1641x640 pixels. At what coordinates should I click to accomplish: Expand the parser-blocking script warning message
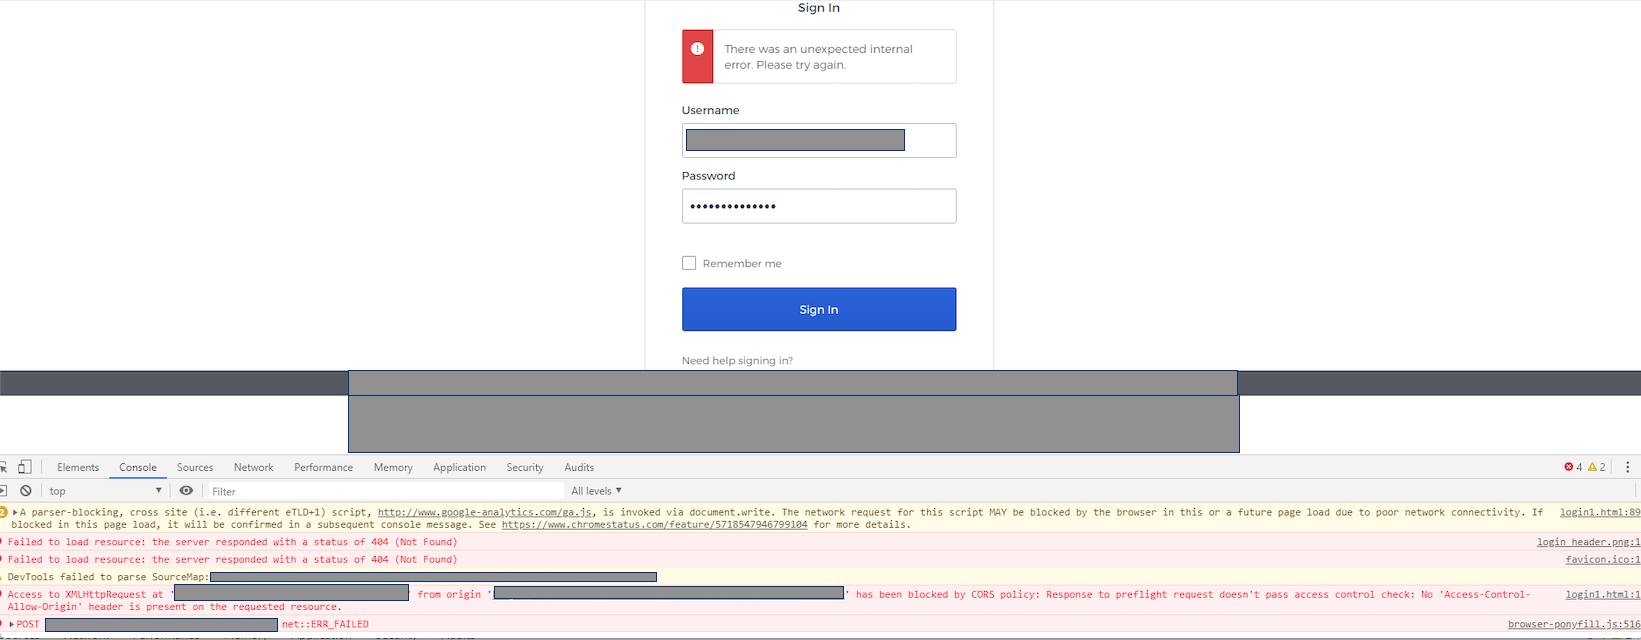(15, 512)
